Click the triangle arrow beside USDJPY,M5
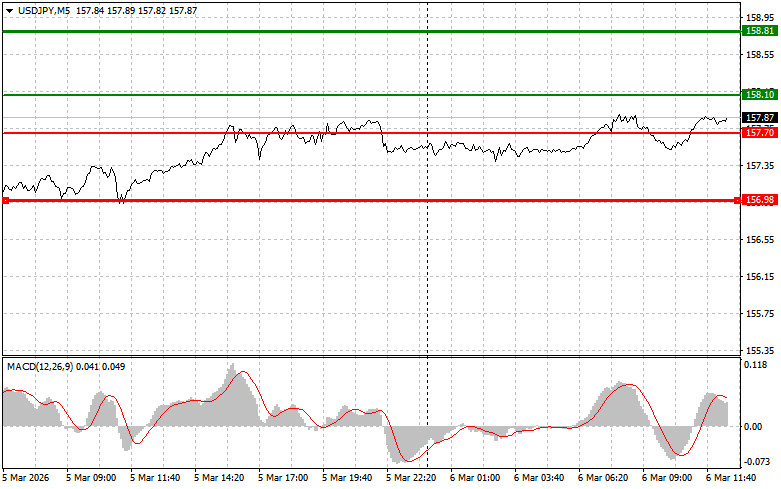This screenshot has height=489, width=781. pyautogui.click(x=9, y=10)
